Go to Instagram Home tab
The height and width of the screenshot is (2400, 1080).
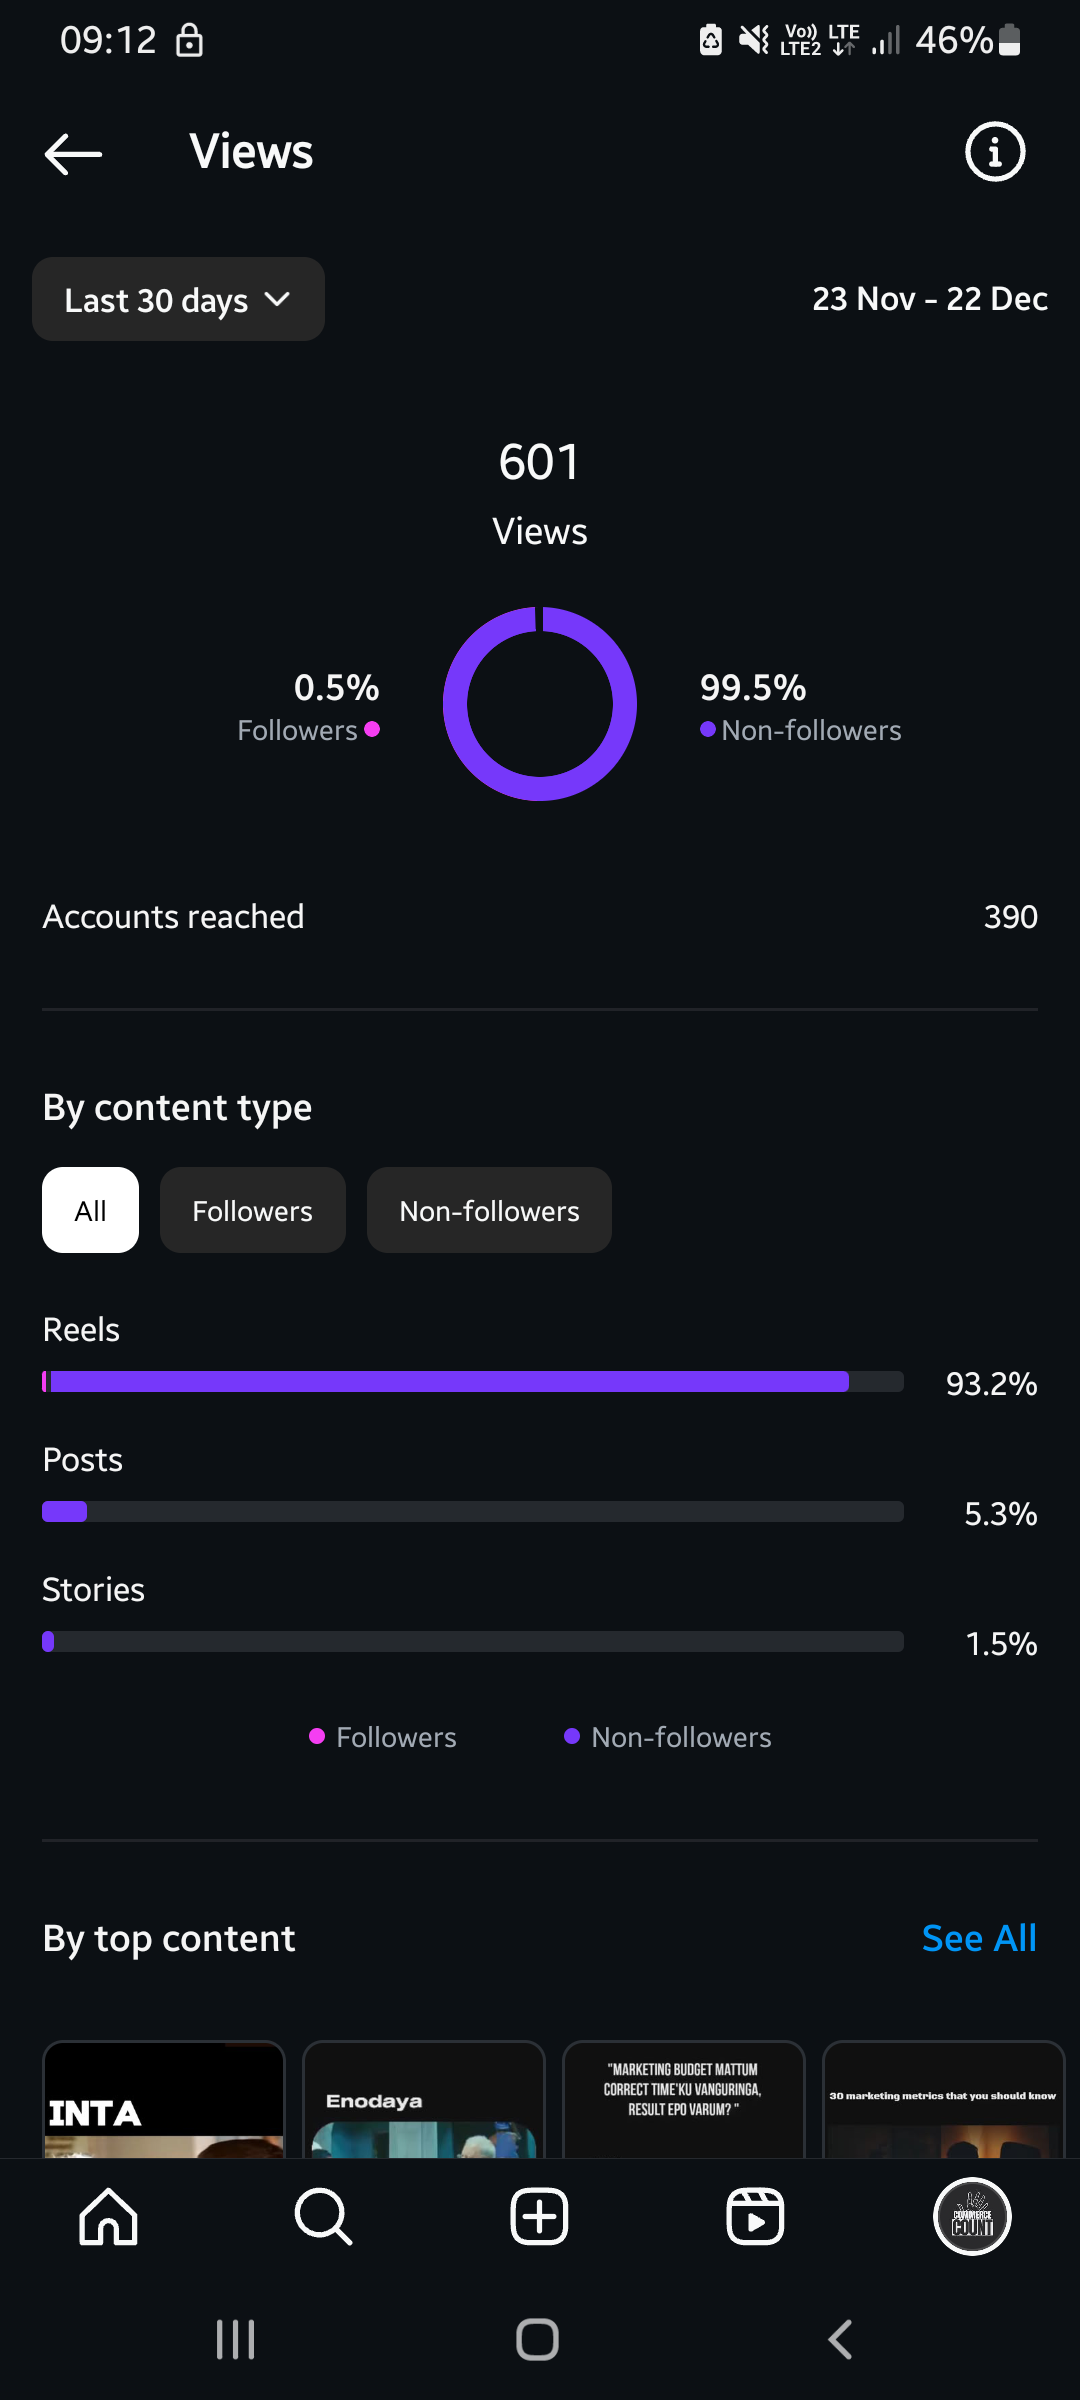[108, 2217]
